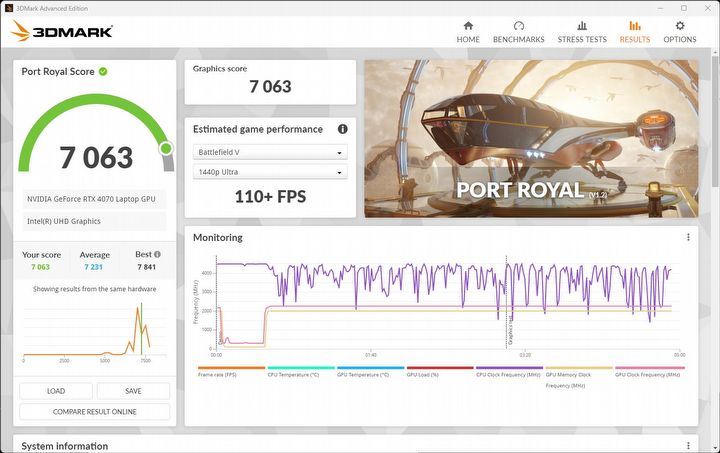
Task: Open the 1440p Ultra resolution dropdown
Action: (x=269, y=173)
